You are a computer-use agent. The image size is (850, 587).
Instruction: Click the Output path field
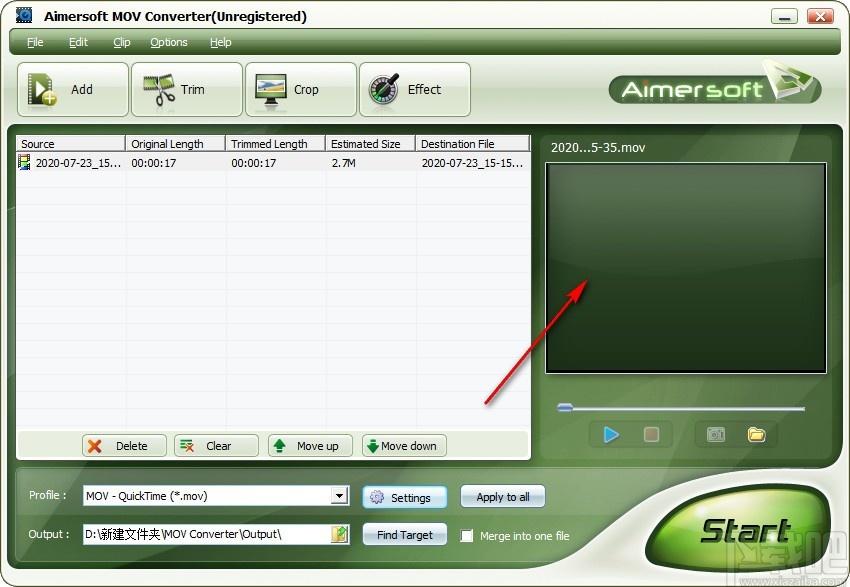[x=205, y=534]
